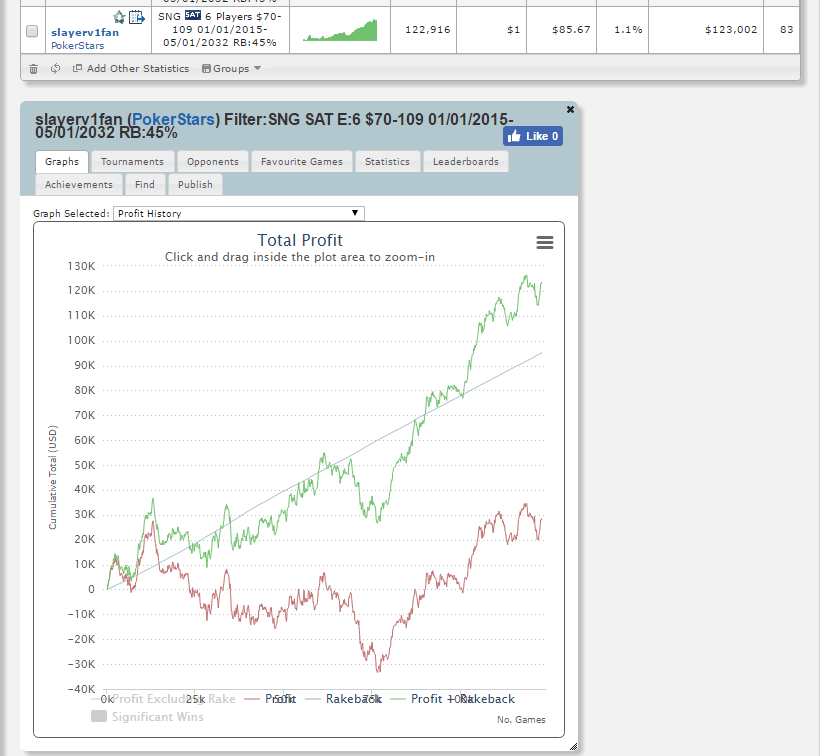
Task: Click the green mini profit graph thumbnail
Action: pyautogui.click(x=340, y=30)
